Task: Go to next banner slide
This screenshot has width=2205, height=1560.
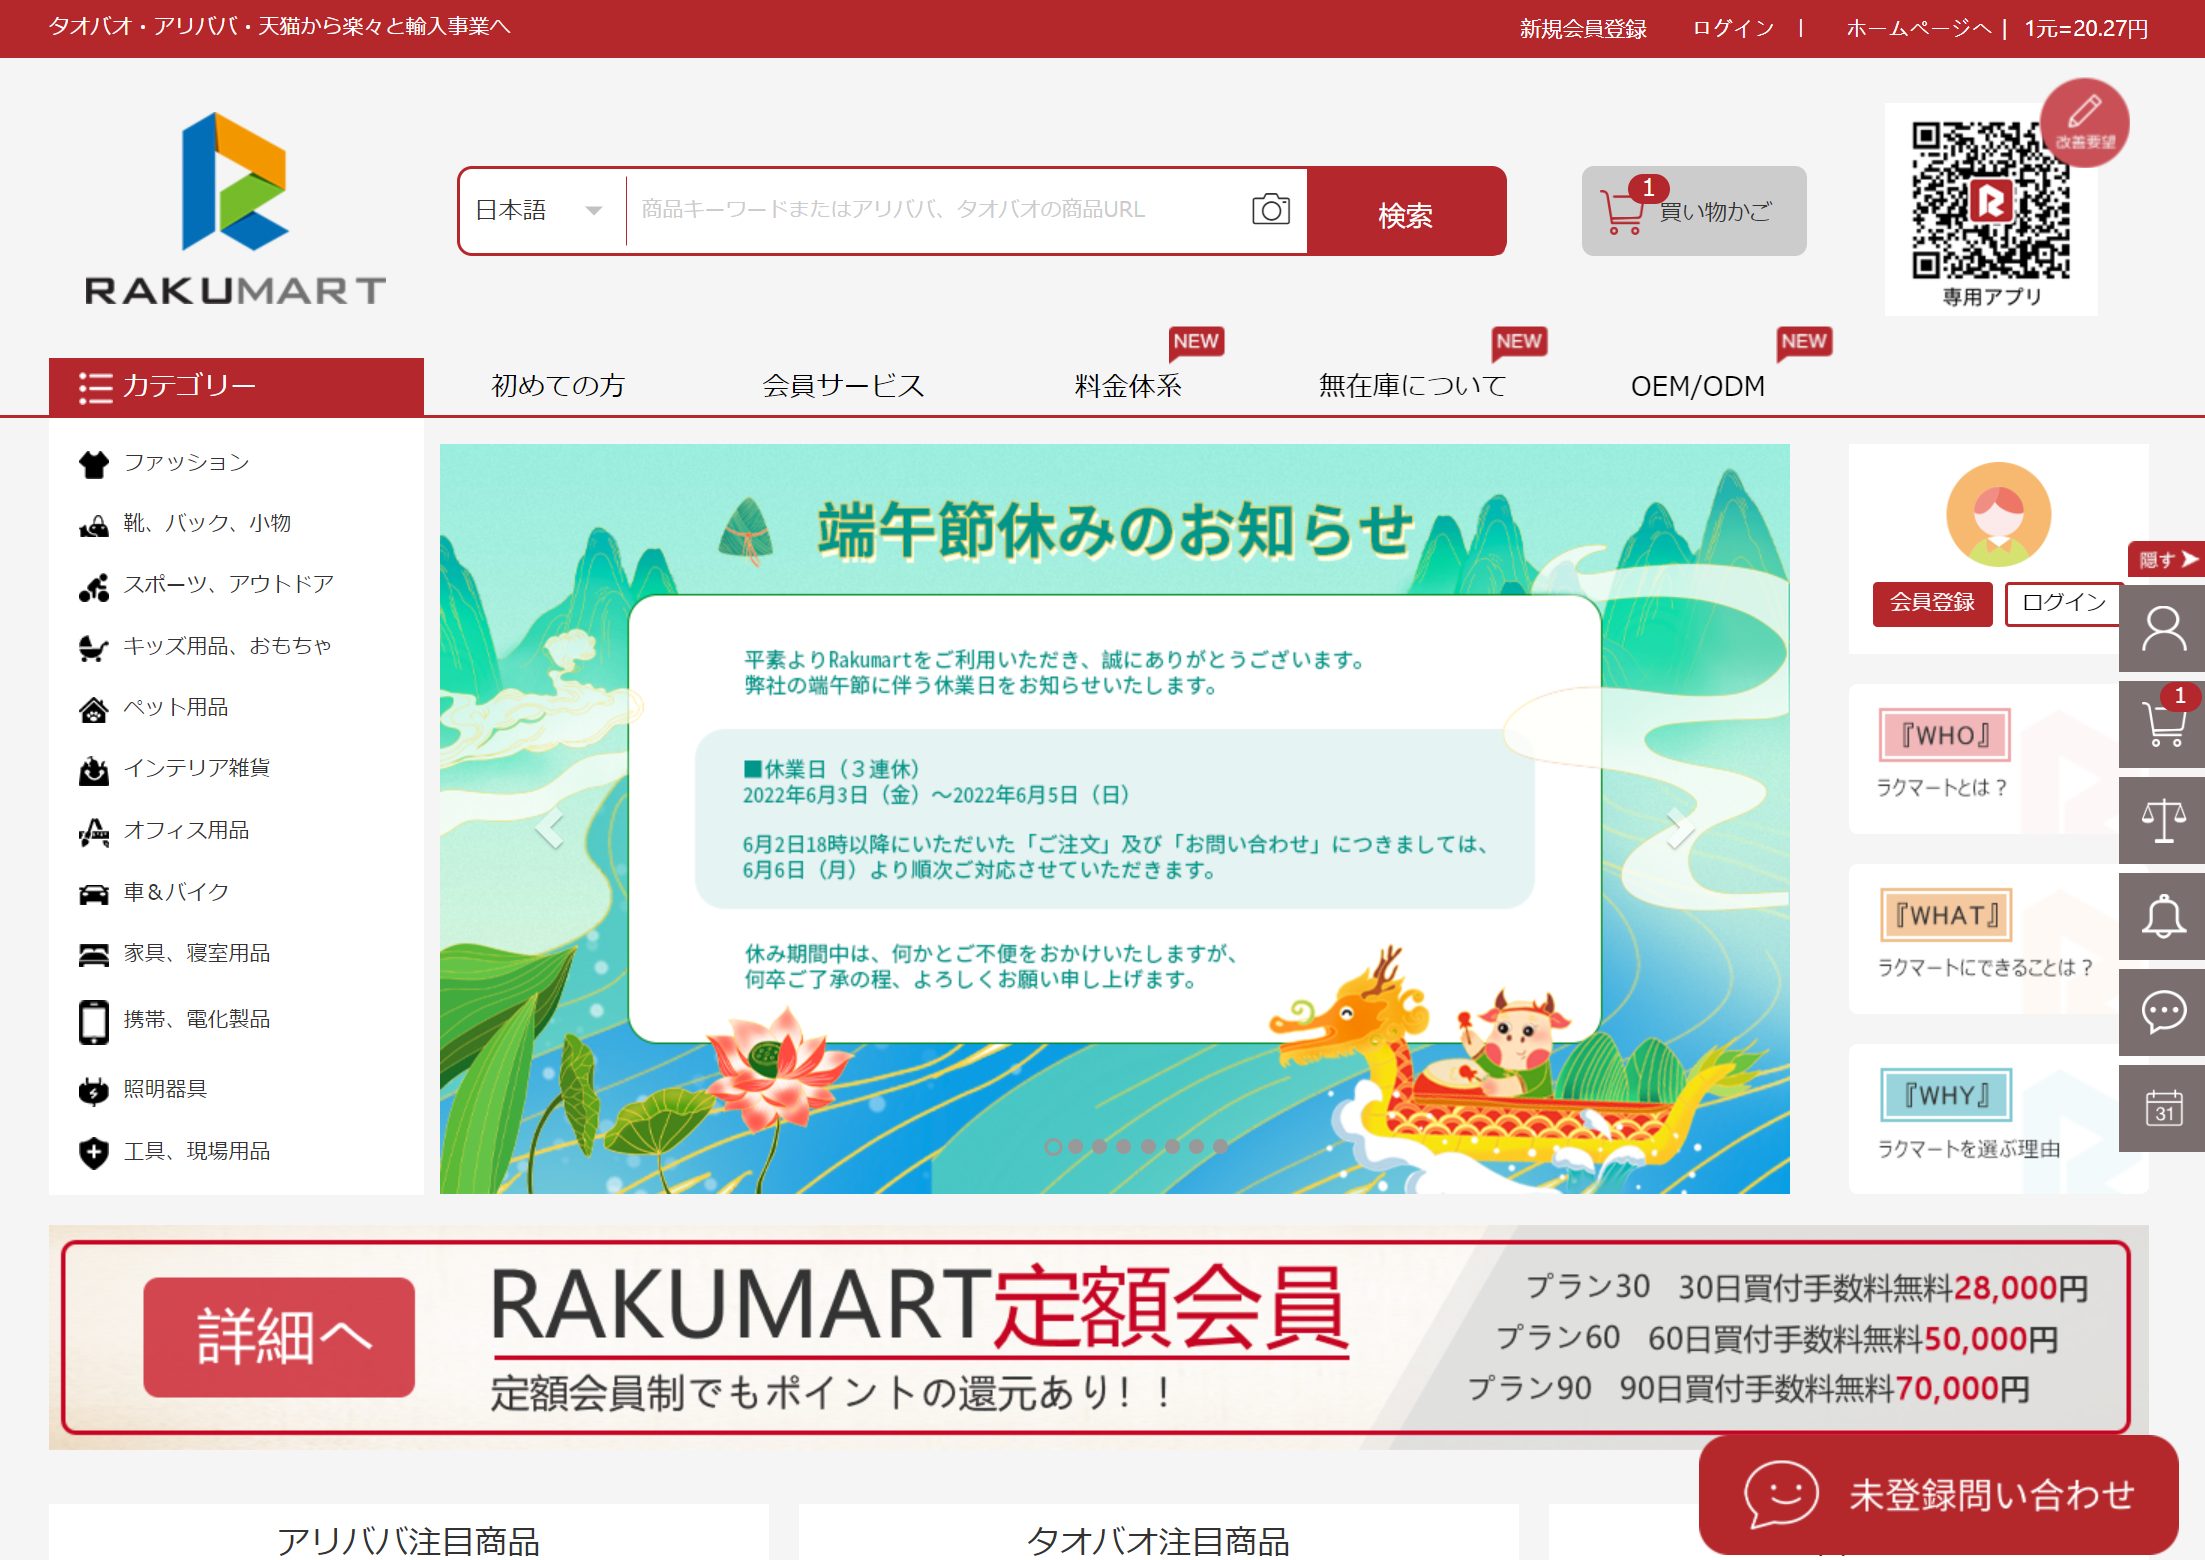Action: pos(1680,829)
